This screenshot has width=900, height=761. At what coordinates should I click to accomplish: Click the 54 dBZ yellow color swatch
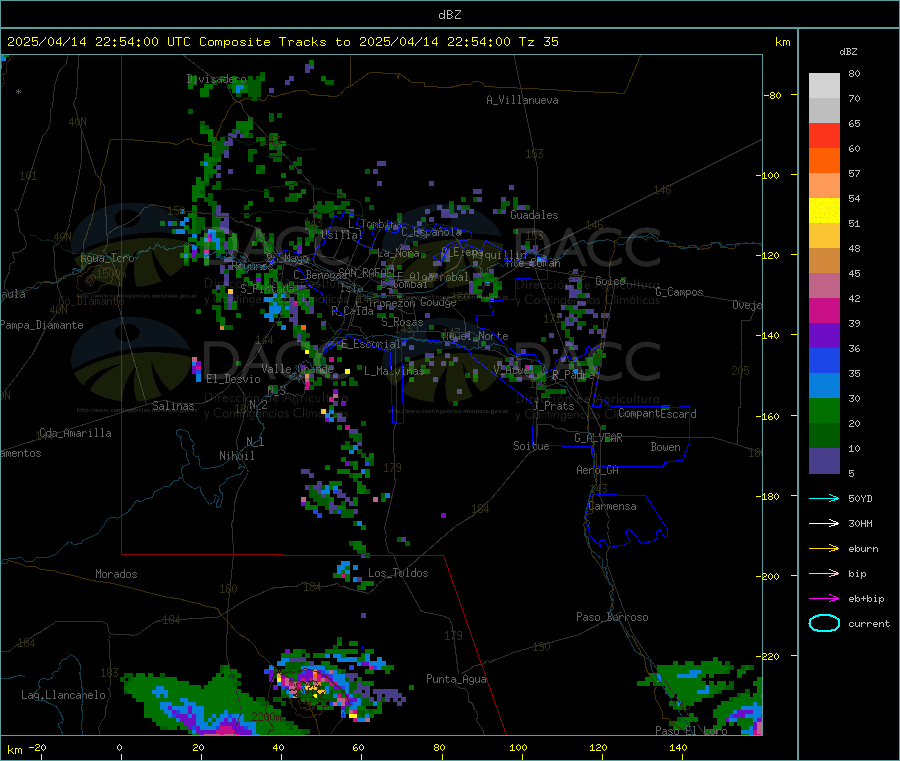point(824,211)
